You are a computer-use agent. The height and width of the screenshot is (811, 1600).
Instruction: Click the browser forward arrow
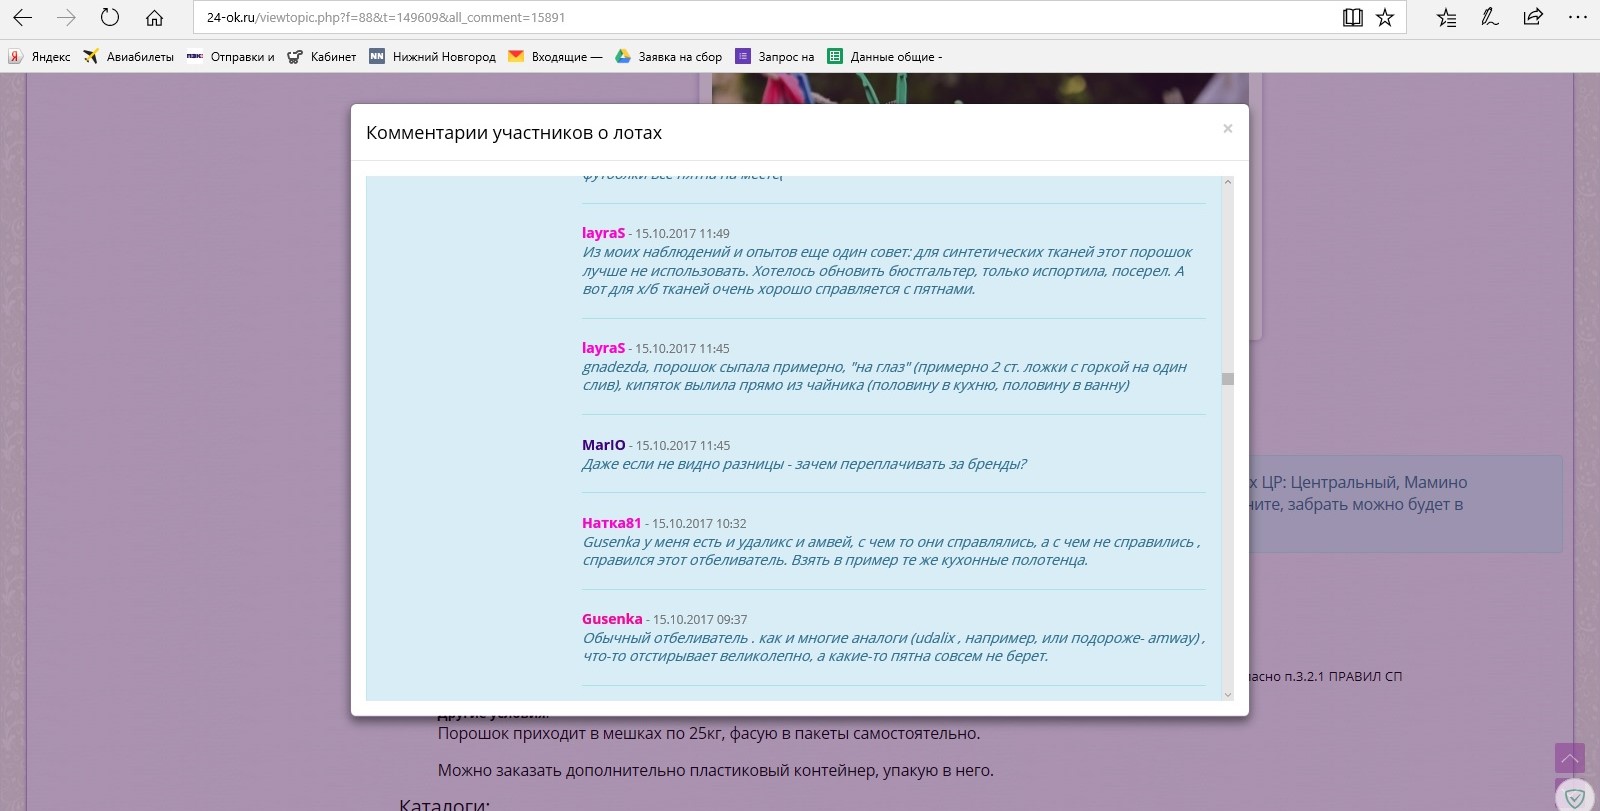[x=66, y=17]
